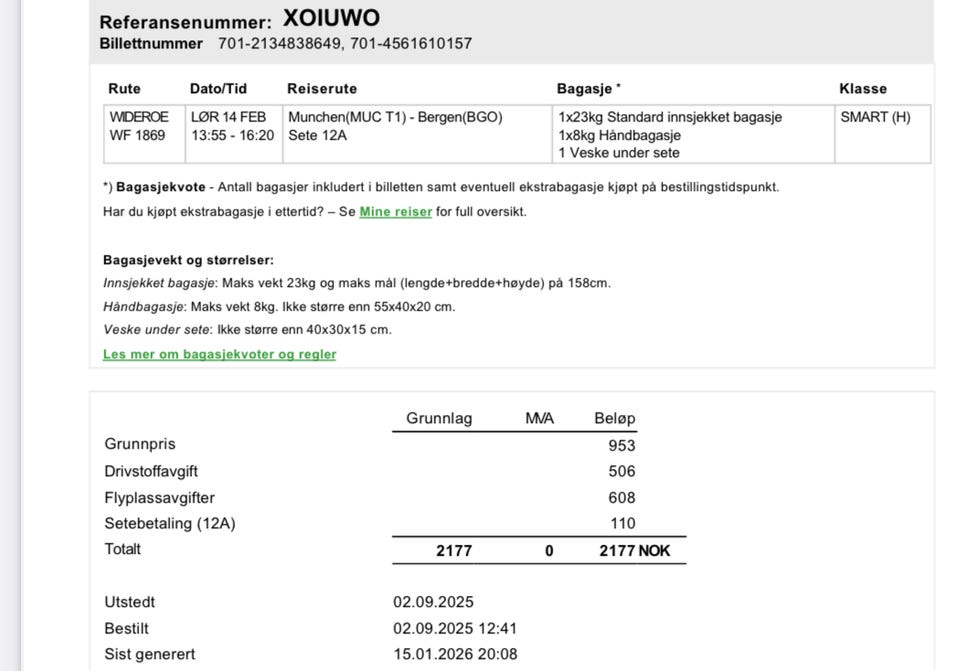Click 'Har du kjøpt ekstrabagasje i ettertid?'

coord(213,212)
